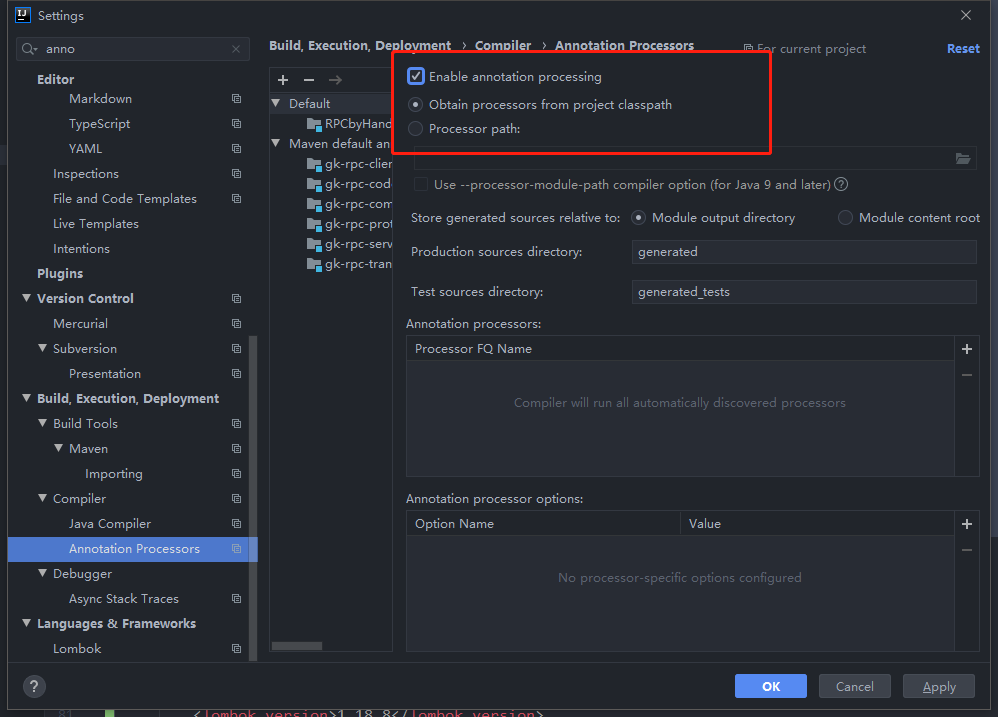This screenshot has width=998, height=717.
Task: Collapse the Maven tree node
Action: [59, 448]
